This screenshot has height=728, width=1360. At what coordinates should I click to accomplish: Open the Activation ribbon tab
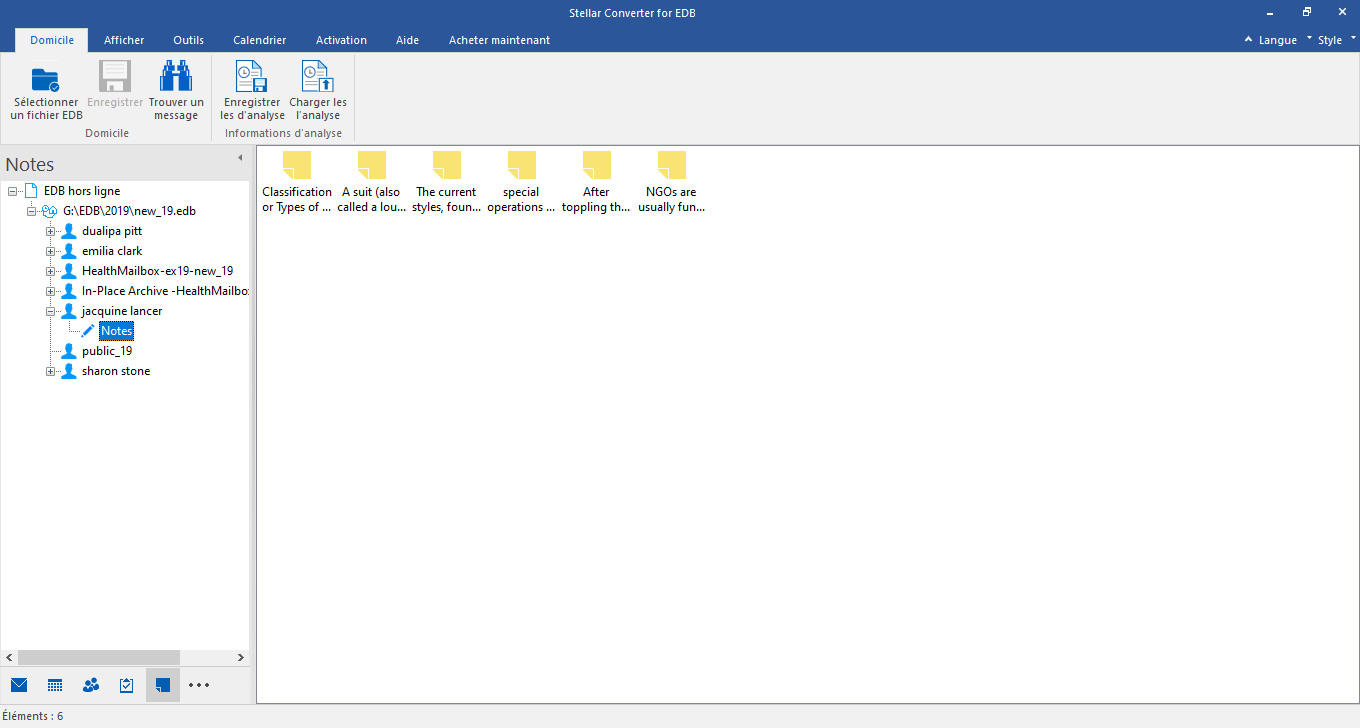coord(341,40)
